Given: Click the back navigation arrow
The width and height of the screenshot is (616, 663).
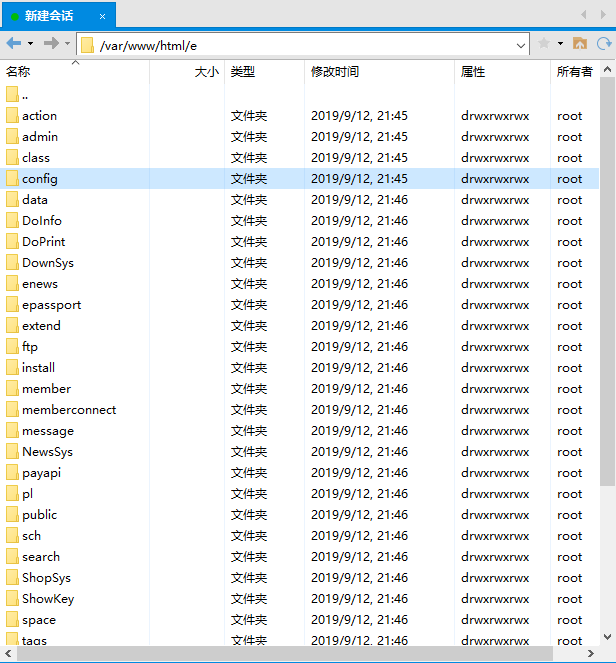Looking at the screenshot, I should (x=13, y=43).
